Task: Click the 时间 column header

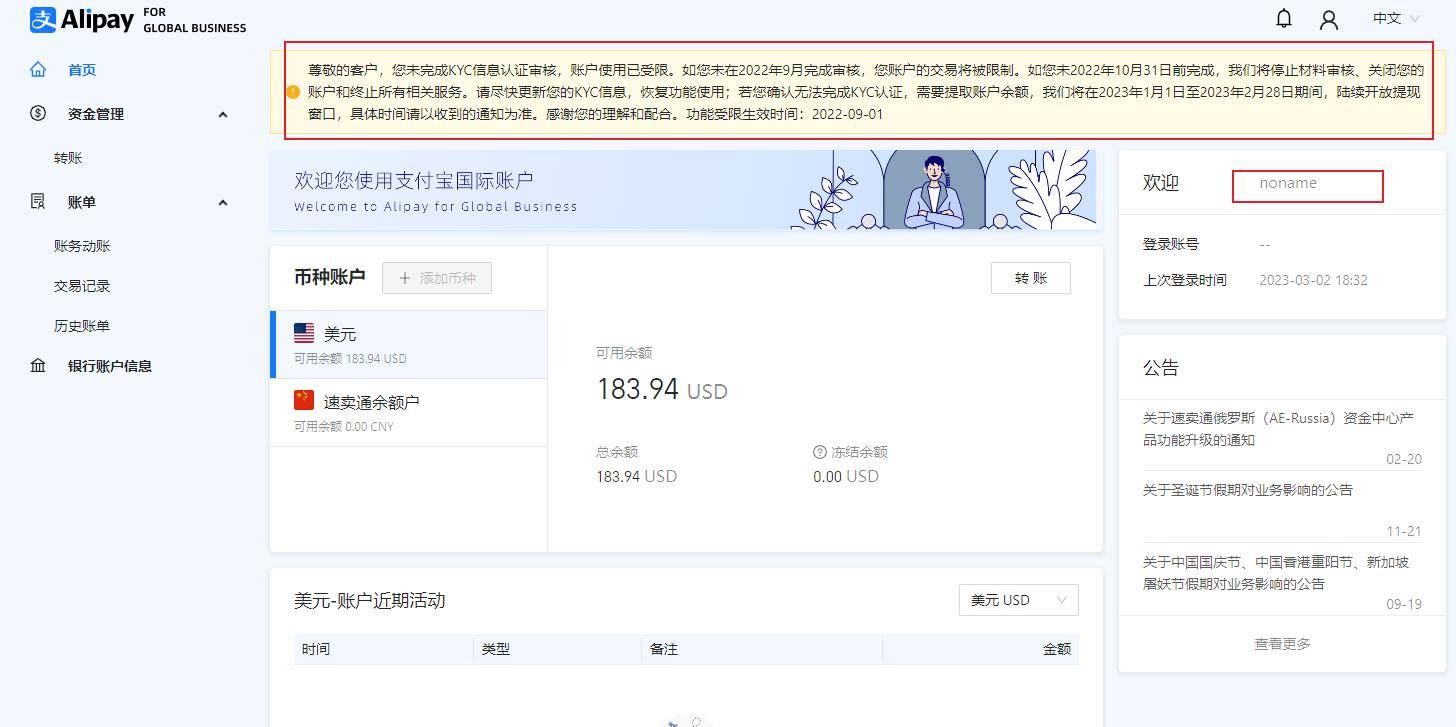Action: coord(316,649)
